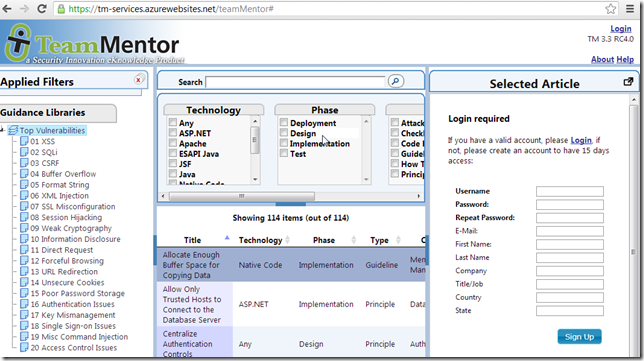The image size is (644, 361).
Task: Open the Help link
Action: pyautogui.click(x=625, y=60)
